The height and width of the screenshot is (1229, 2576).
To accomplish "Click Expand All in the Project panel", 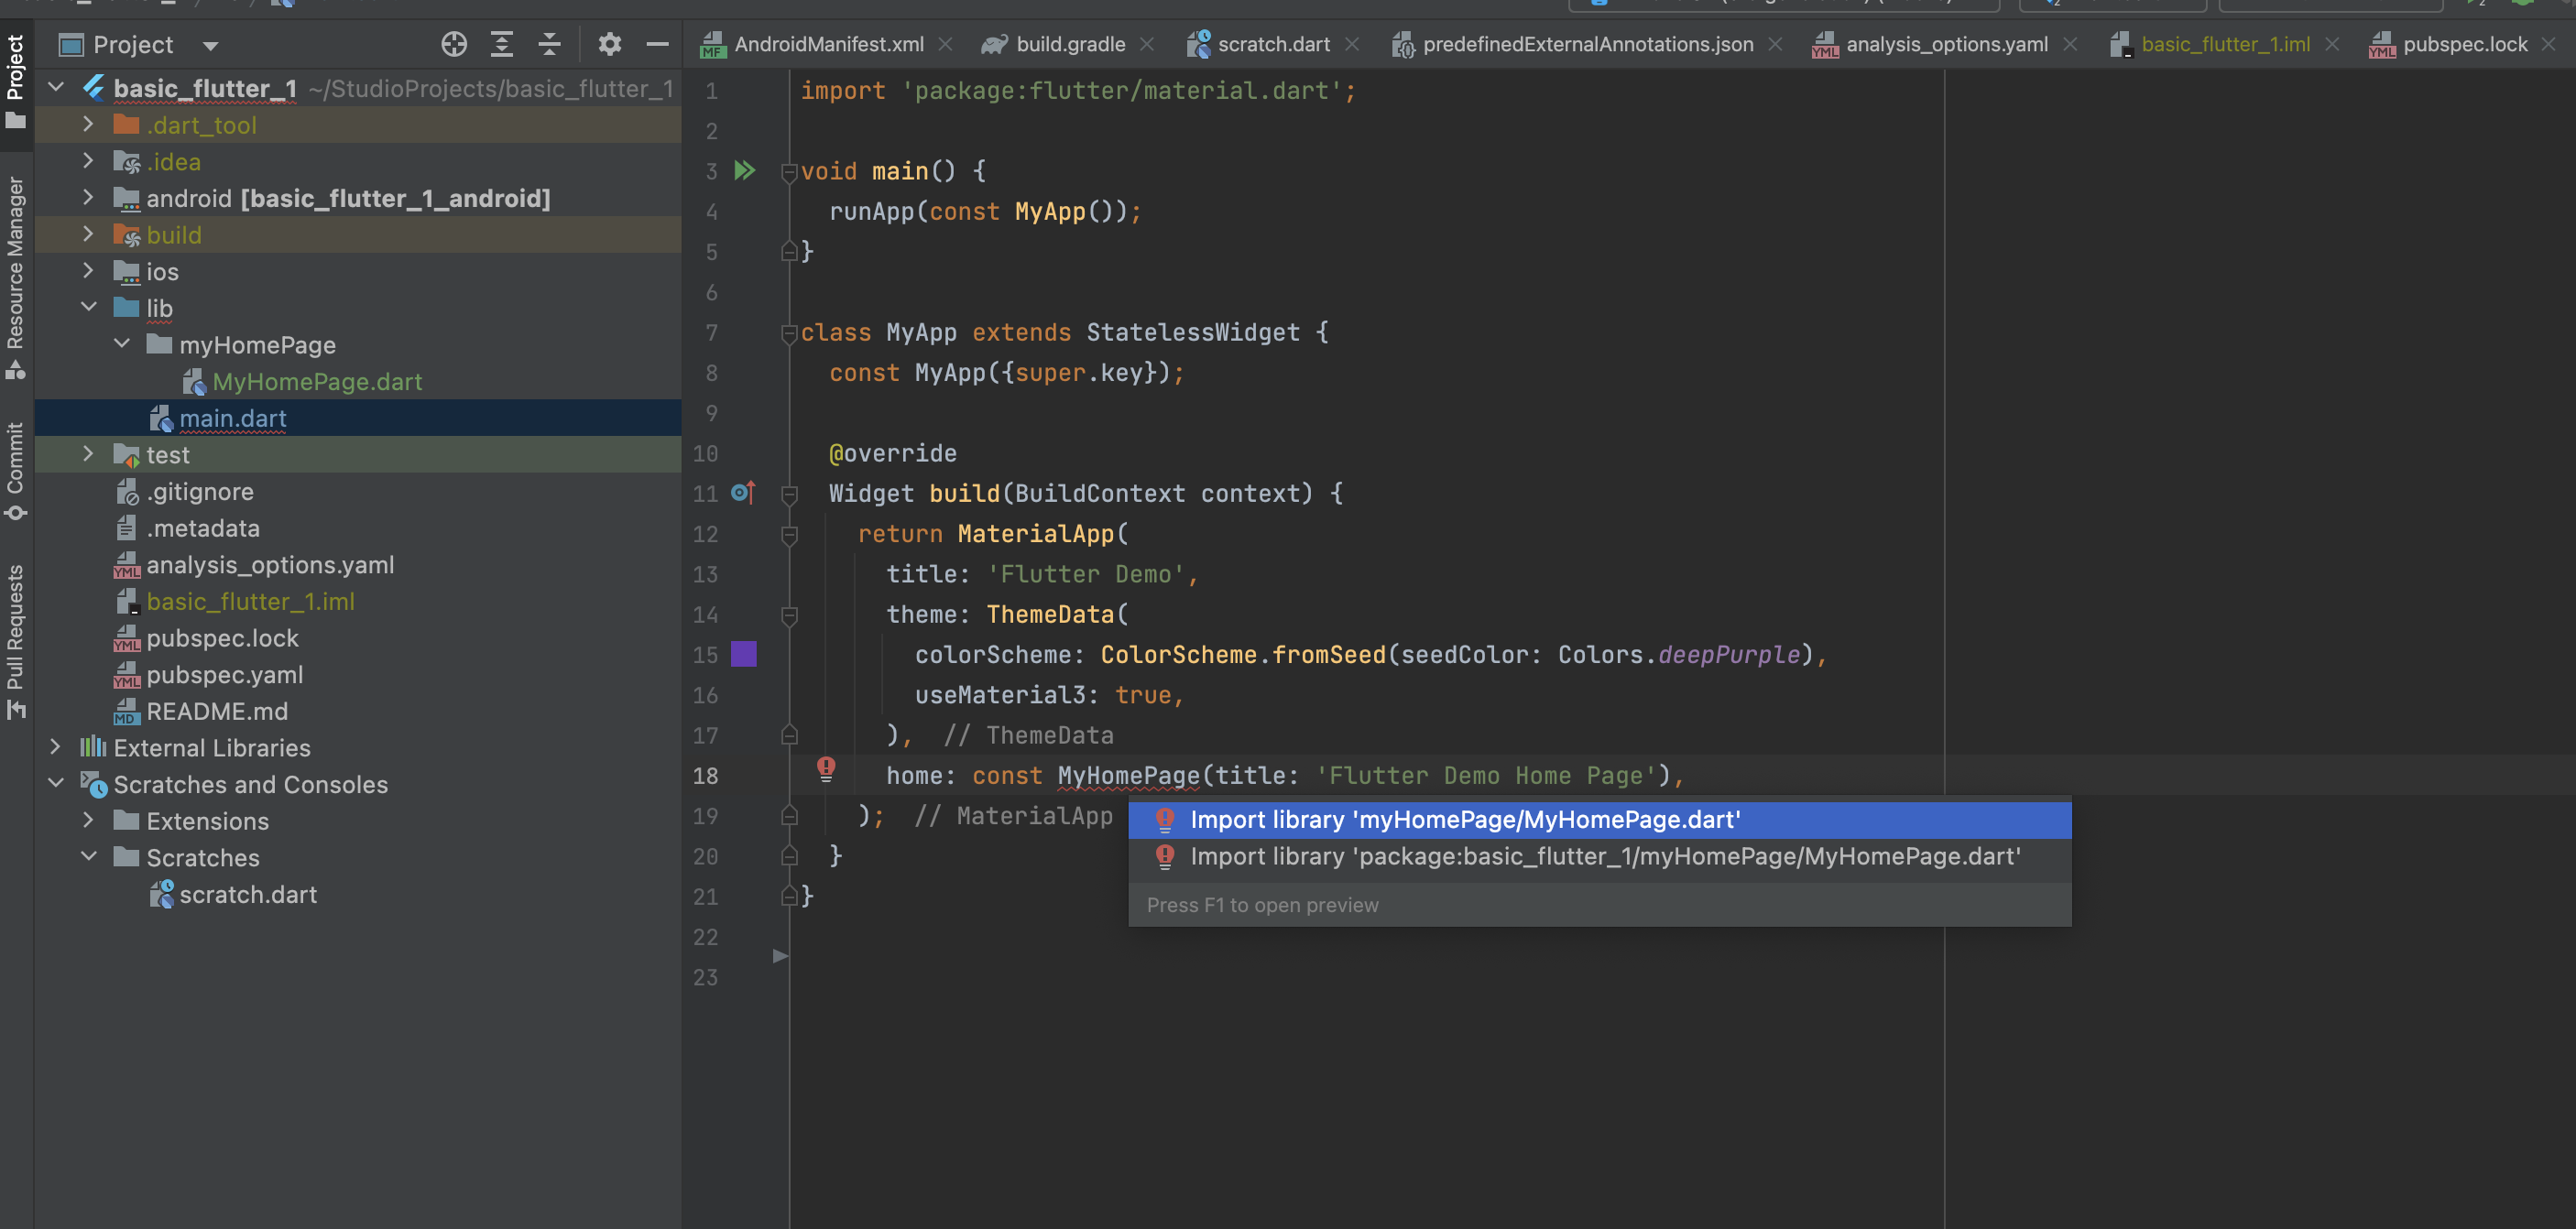I will tap(502, 44).
